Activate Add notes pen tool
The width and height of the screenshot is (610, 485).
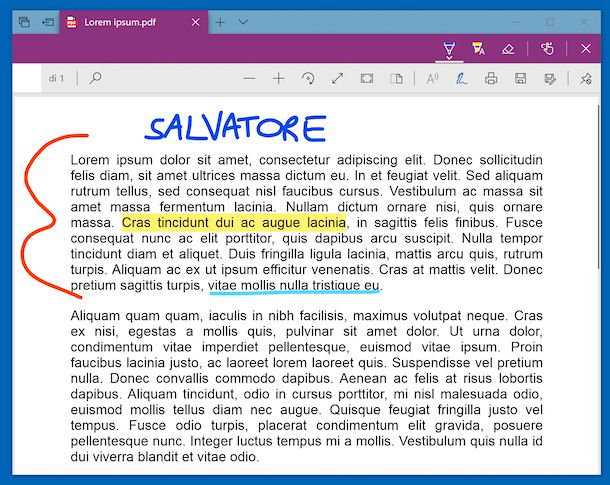point(461,79)
